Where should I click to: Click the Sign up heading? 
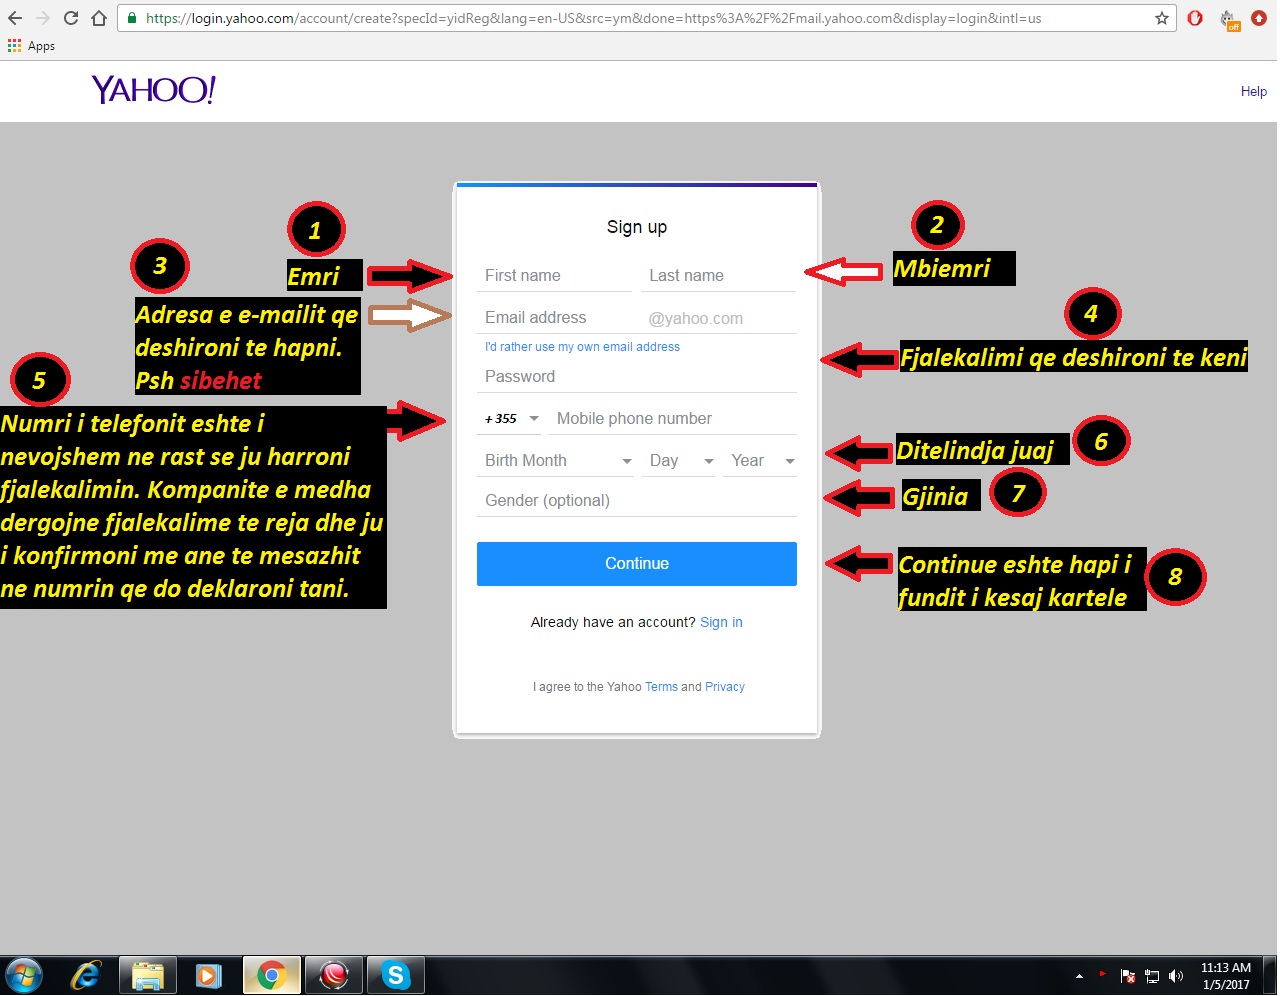click(637, 227)
